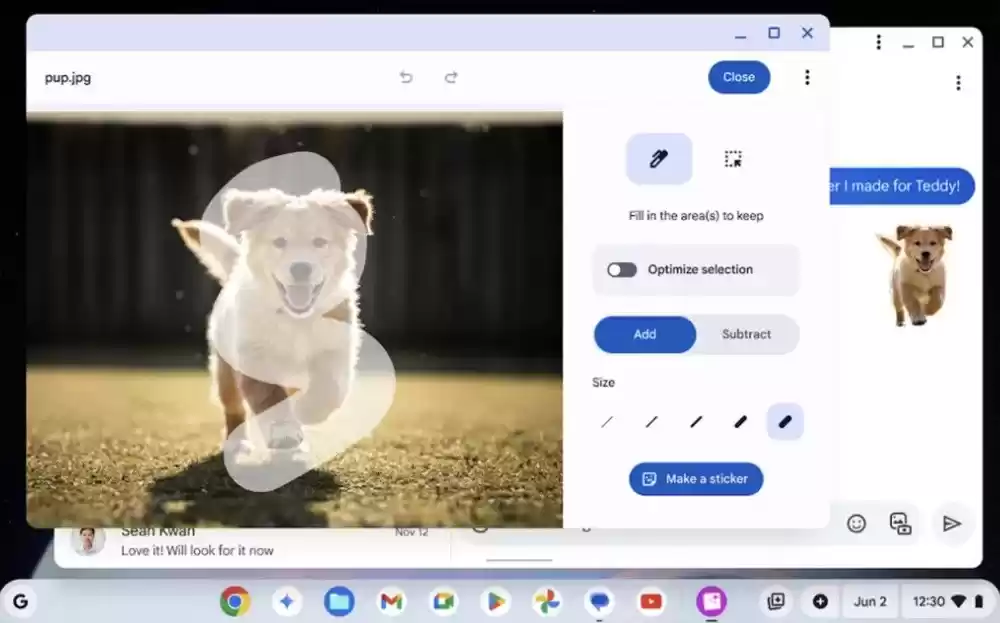Attach an image in the Messages conversation

899,523
